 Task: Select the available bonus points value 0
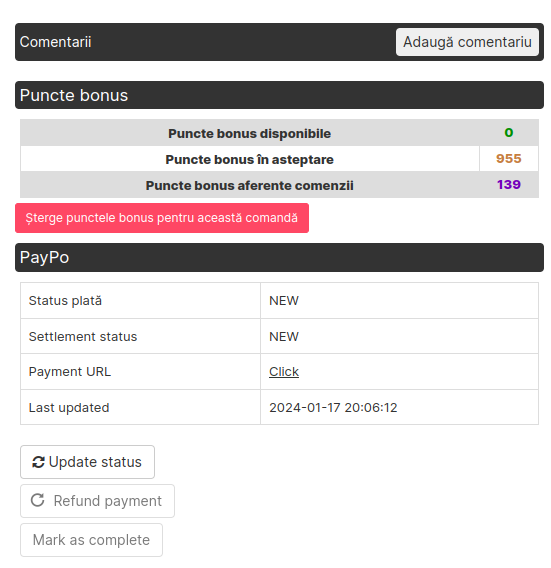pyautogui.click(x=509, y=133)
